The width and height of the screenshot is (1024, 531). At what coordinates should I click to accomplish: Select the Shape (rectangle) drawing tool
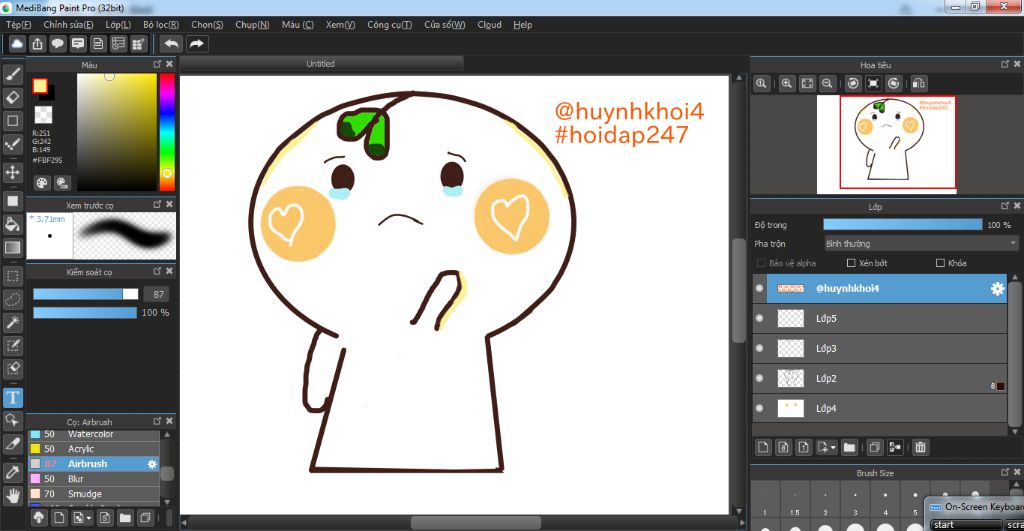tap(12, 121)
